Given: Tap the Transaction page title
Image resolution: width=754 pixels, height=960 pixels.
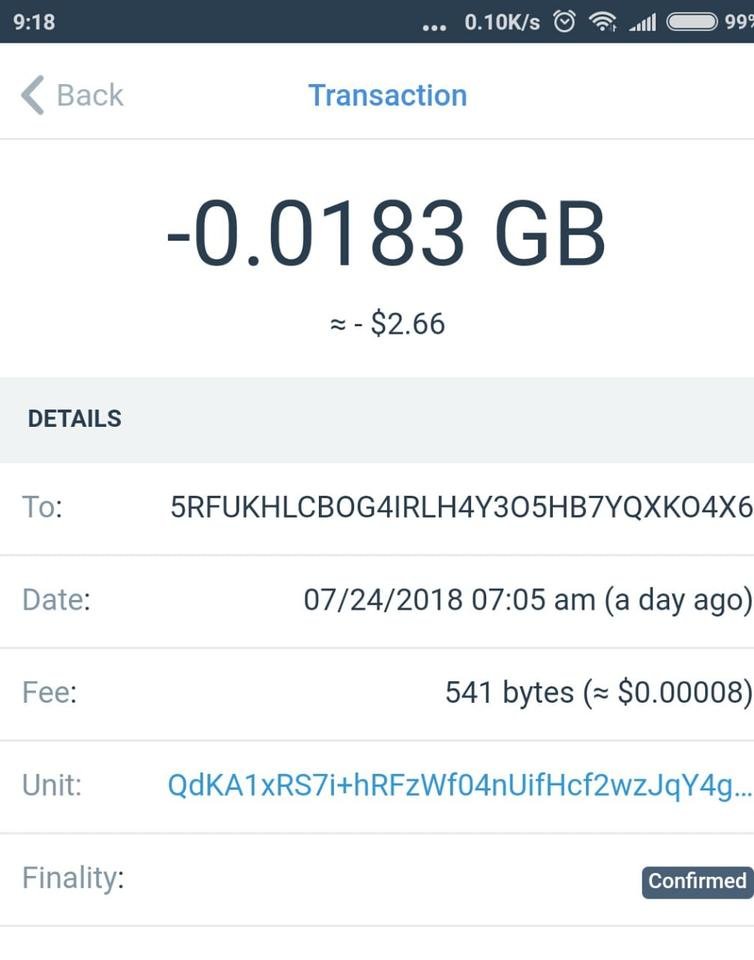Looking at the screenshot, I should pyautogui.click(x=387, y=96).
